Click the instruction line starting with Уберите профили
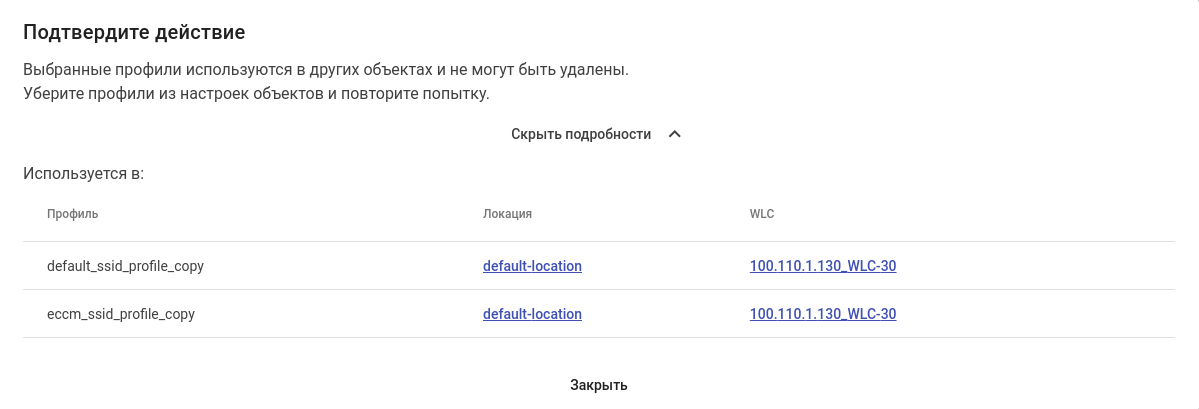 pyautogui.click(x=256, y=95)
